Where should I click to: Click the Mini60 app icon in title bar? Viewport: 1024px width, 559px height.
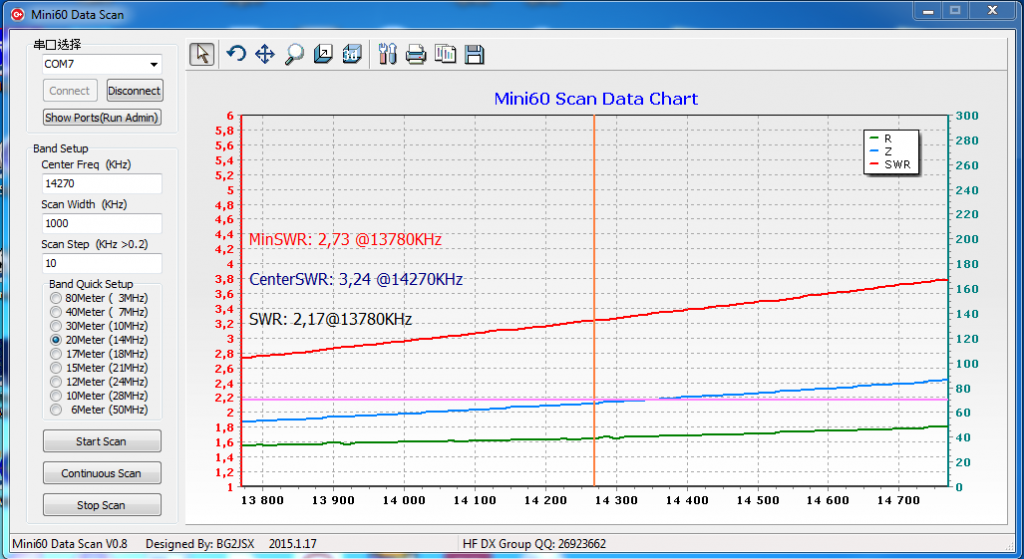(x=18, y=14)
